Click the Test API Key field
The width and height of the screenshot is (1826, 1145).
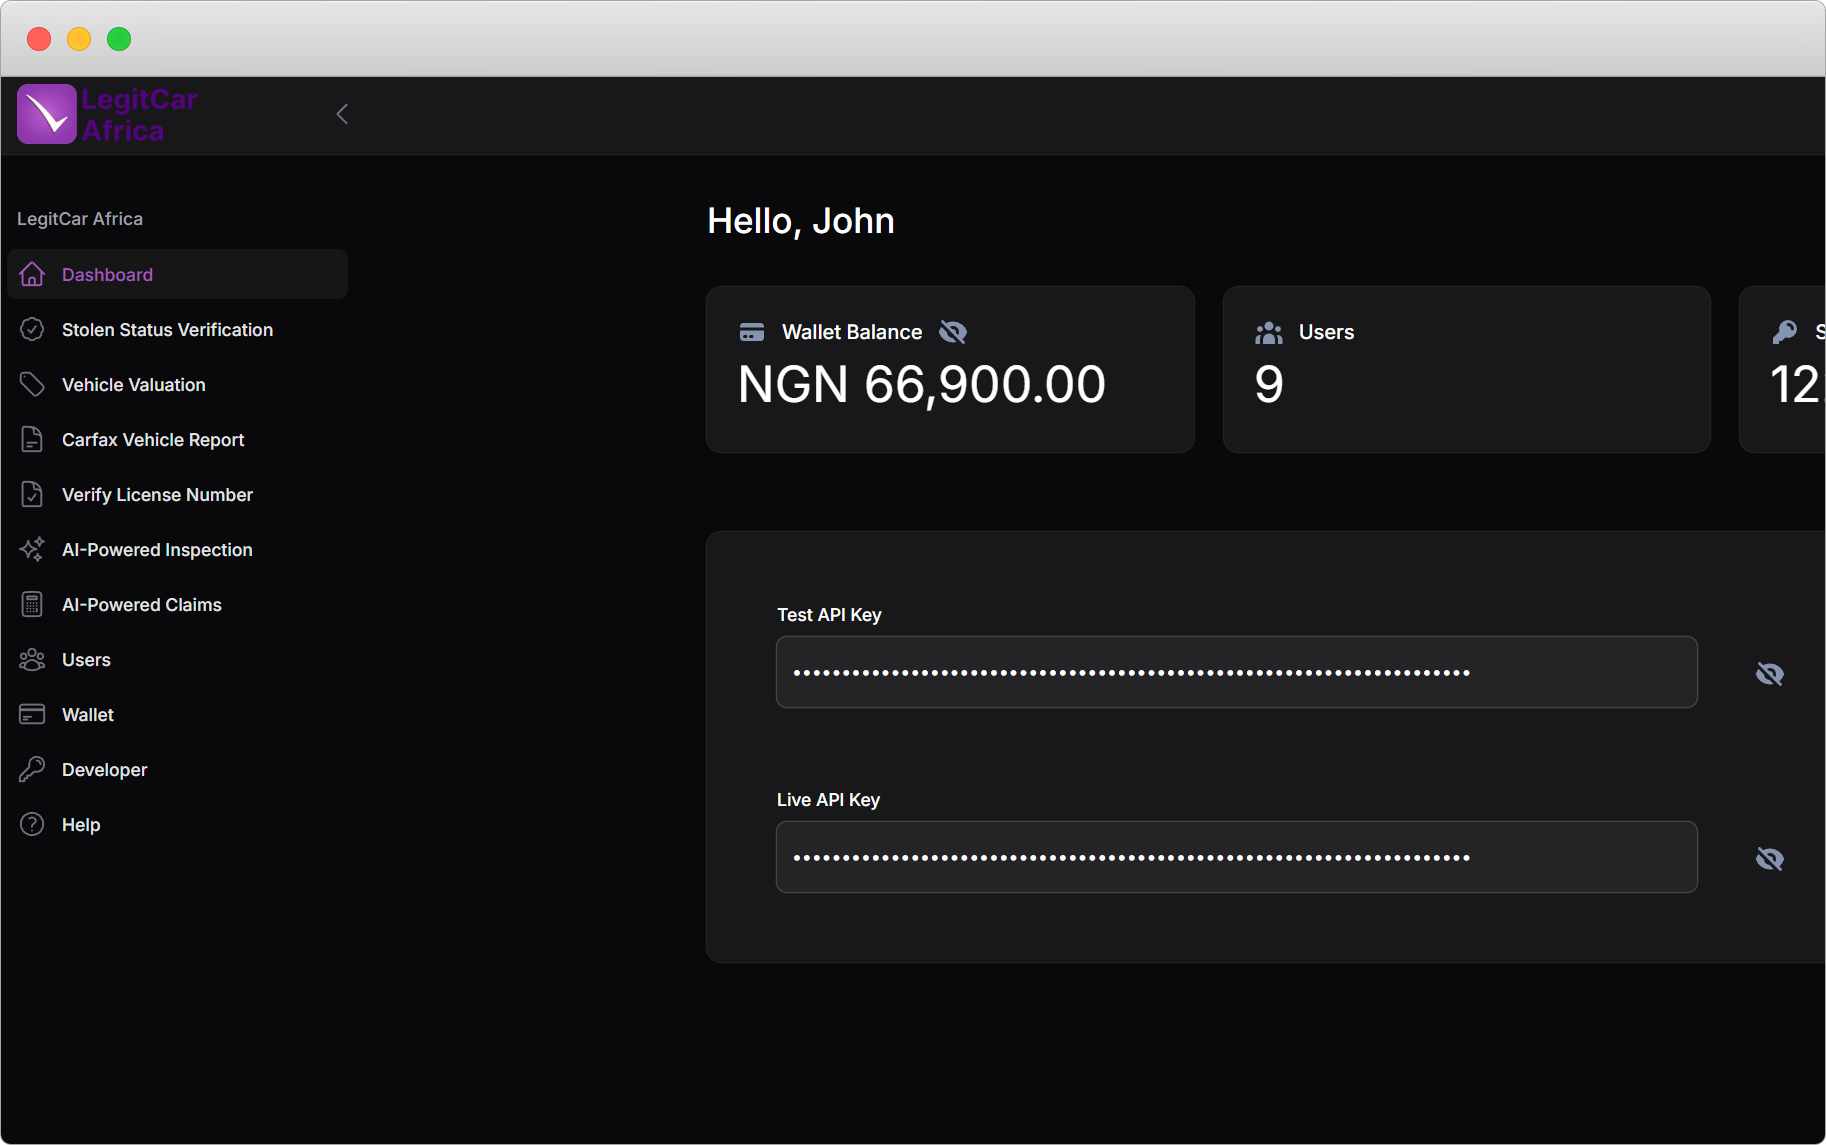[1236, 672]
